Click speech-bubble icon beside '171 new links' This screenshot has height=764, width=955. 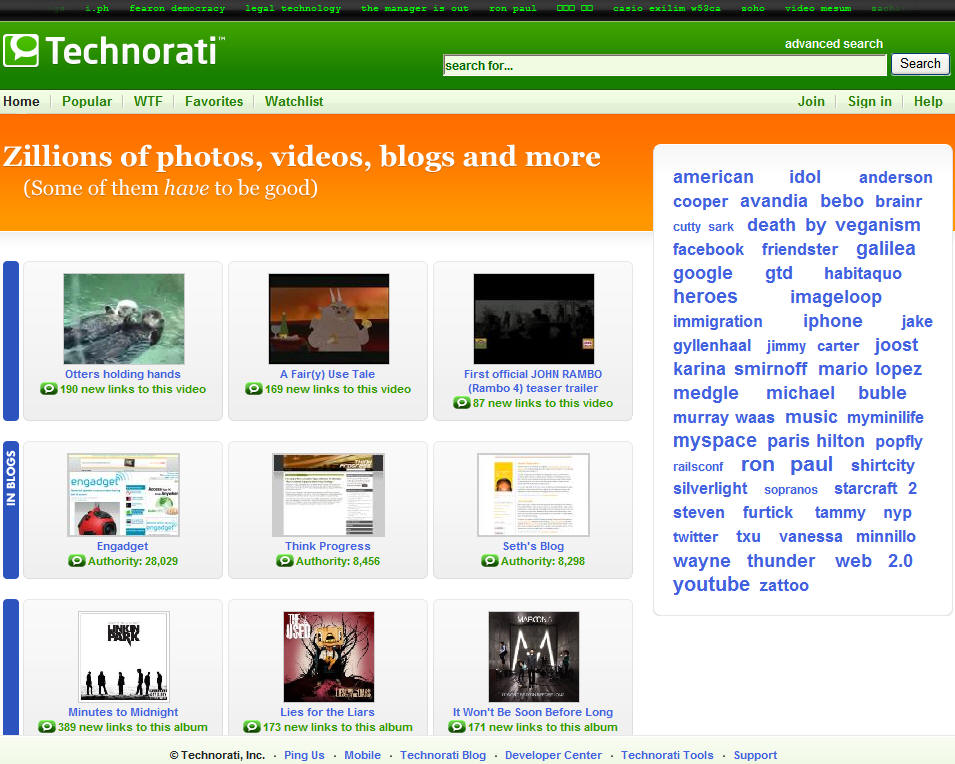click(x=457, y=727)
